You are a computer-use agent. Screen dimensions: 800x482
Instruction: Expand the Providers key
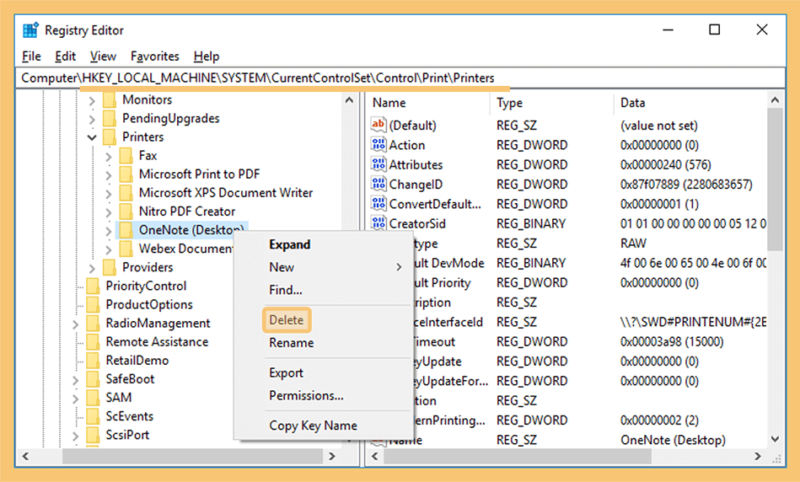pyautogui.click(x=92, y=268)
